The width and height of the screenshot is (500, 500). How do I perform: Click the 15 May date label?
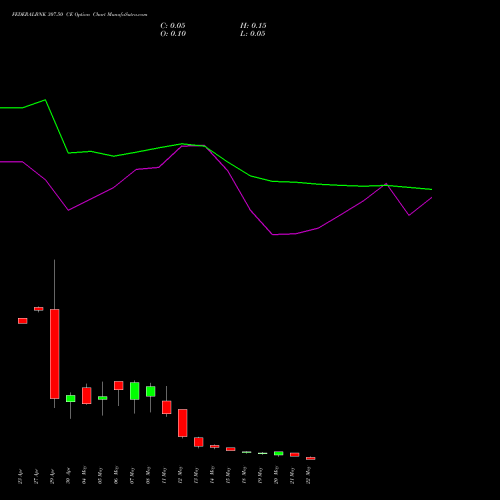point(228,475)
